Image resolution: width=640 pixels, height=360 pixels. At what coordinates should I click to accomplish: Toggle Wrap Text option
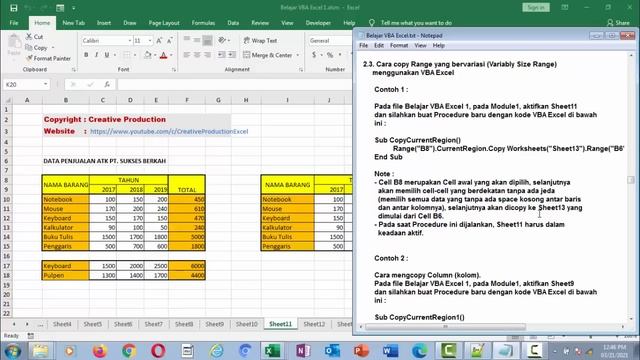coord(260,40)
